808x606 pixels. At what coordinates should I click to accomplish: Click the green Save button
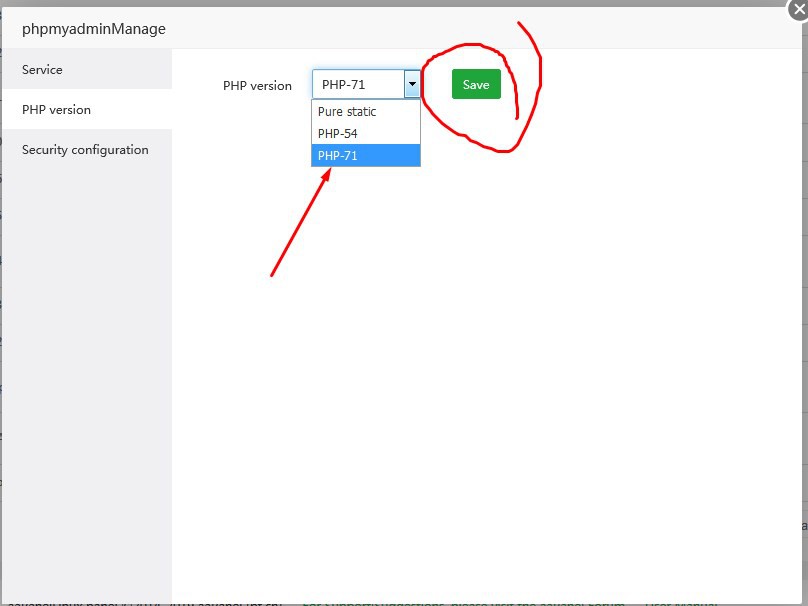coord(476,84)
